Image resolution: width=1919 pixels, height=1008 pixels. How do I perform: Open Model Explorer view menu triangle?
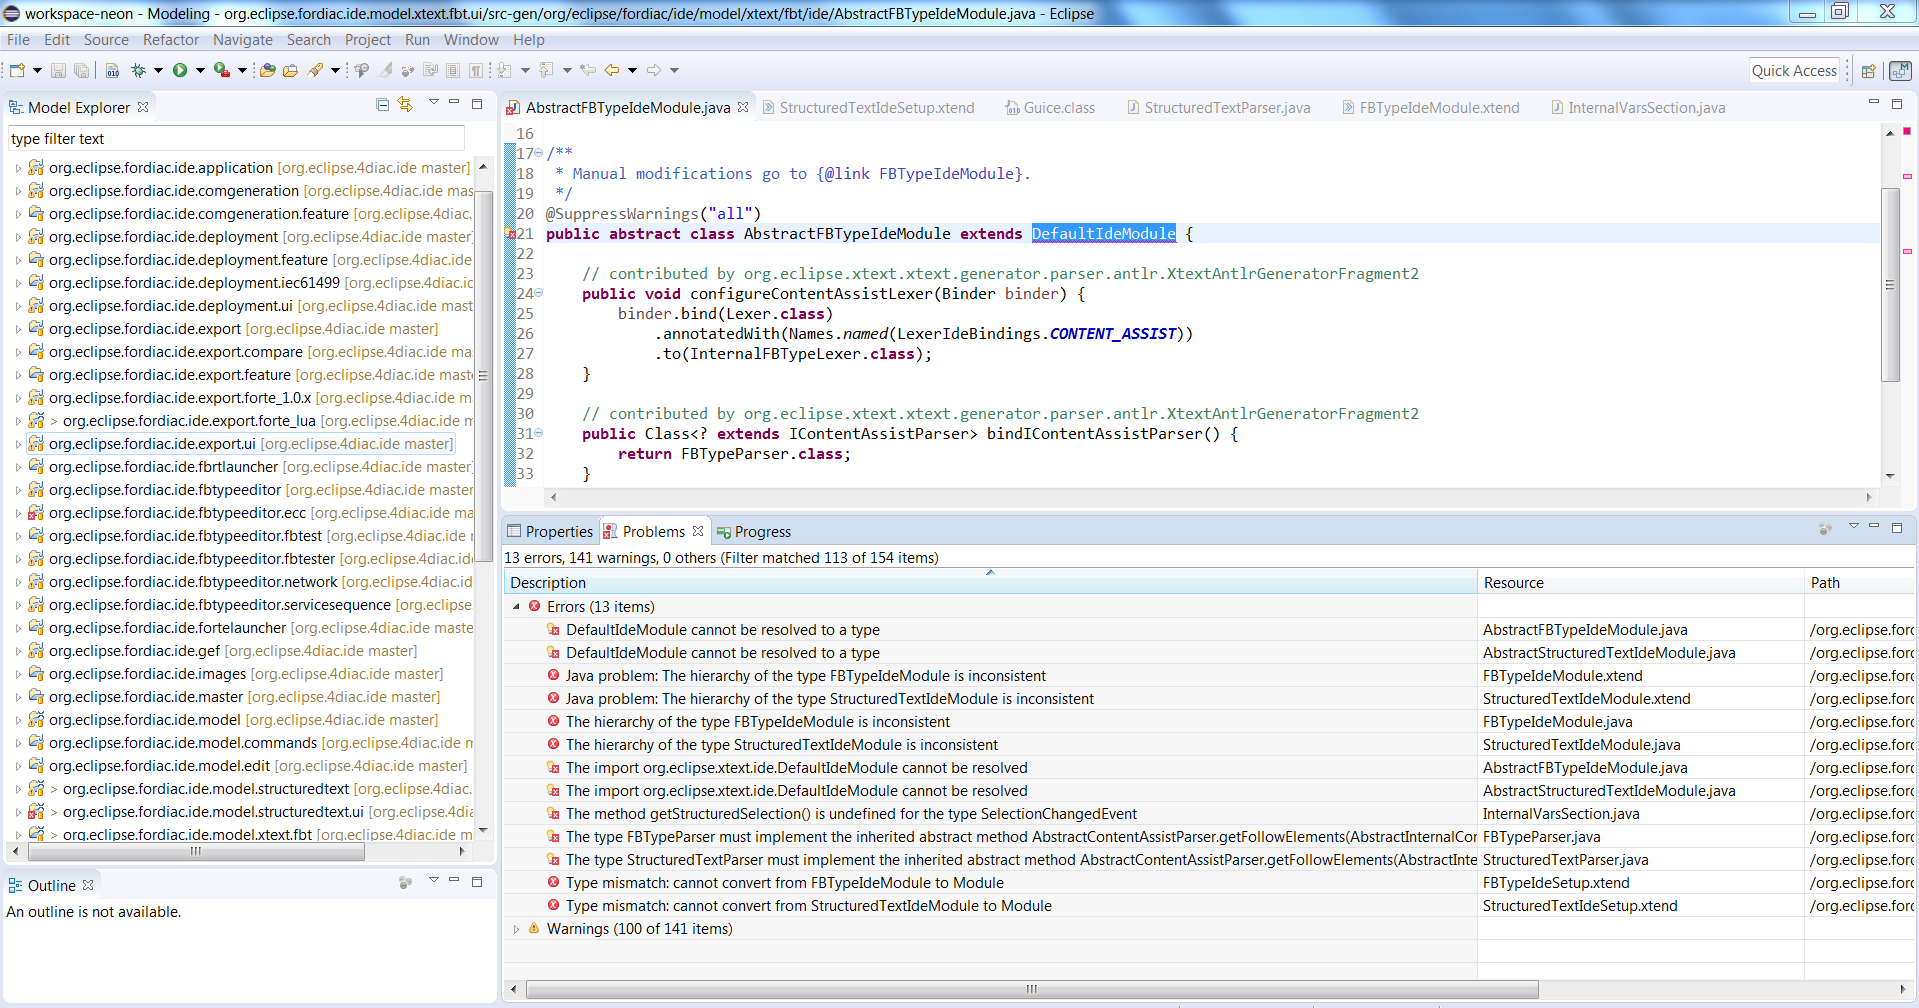(x=433, y=102)
